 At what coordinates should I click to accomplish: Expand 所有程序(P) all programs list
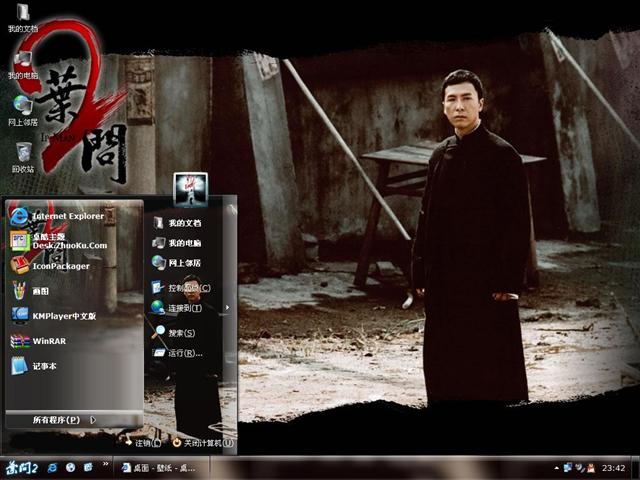tap(64, 420)
